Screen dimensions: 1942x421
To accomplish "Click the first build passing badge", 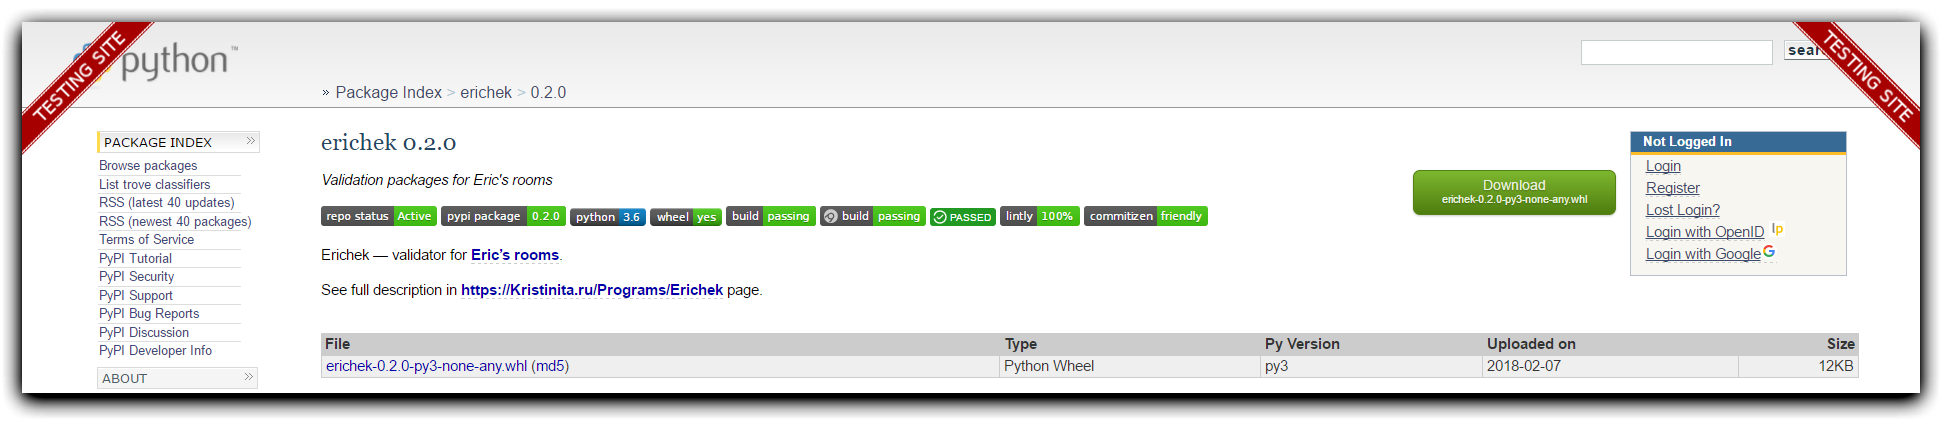I will click(x=771, y=216).
